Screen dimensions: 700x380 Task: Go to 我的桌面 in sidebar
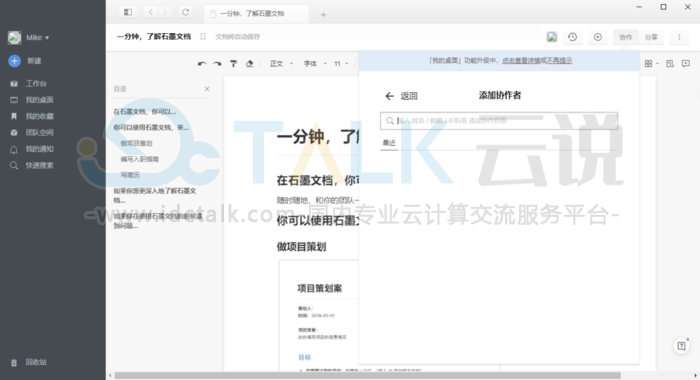tap(39, 100)
